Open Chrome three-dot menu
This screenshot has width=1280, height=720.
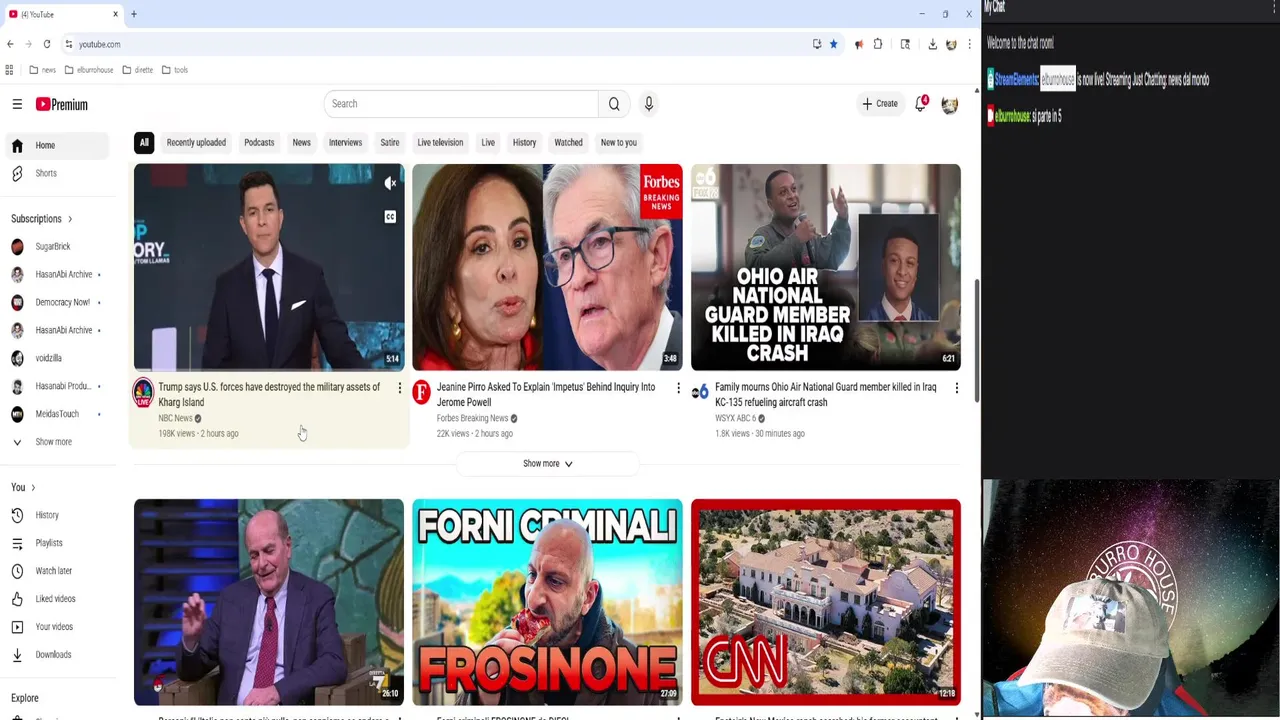point(969,44)
